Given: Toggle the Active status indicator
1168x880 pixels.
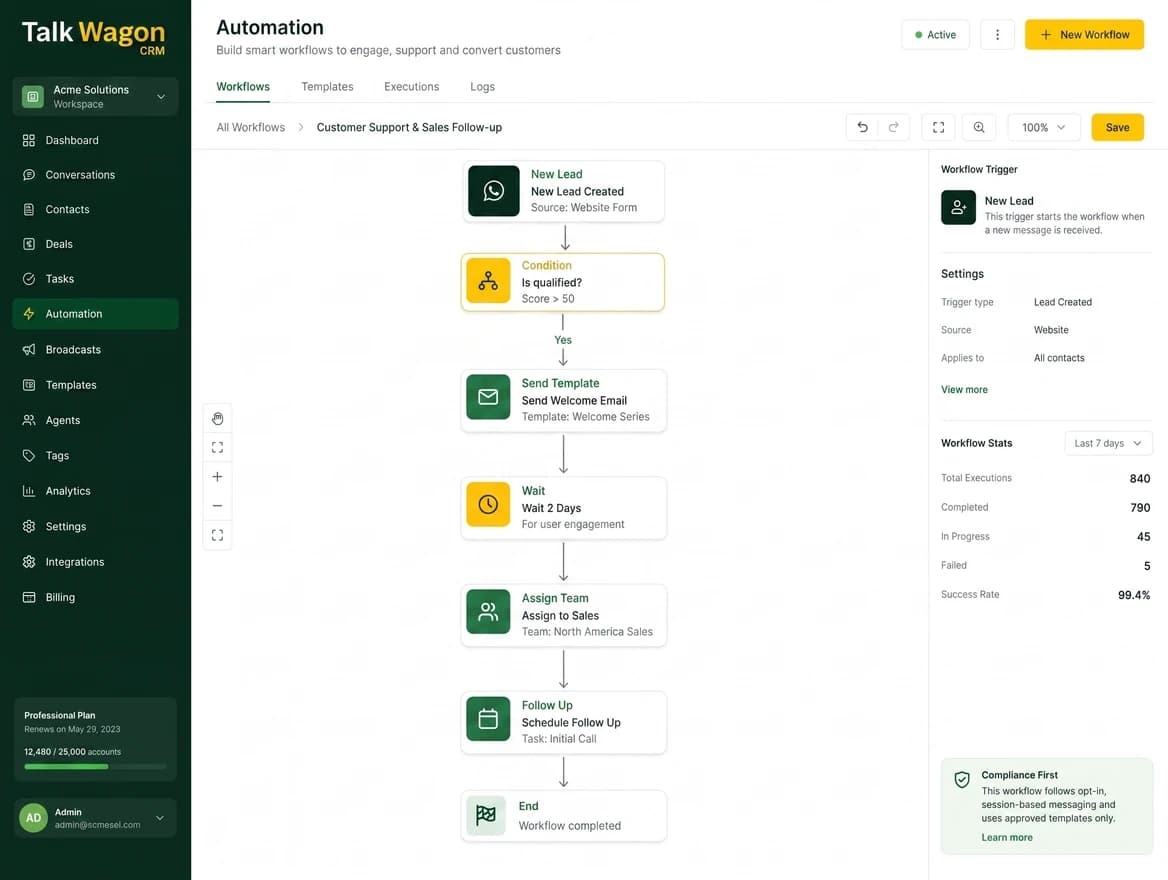Looking at the screenshot, I should [936, 35].
